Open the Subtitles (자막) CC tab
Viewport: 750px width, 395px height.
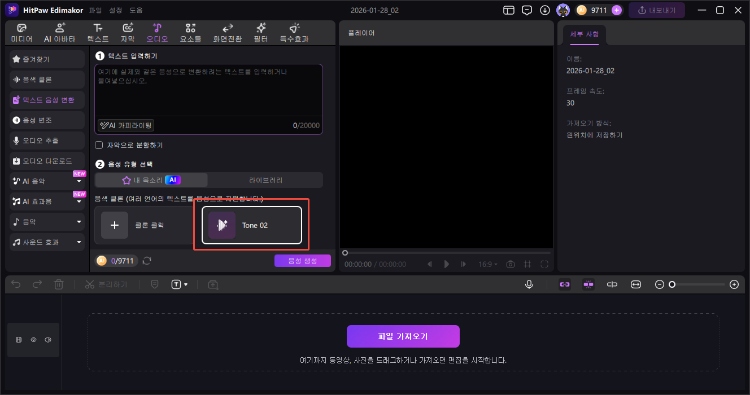[x=128, y=33]
